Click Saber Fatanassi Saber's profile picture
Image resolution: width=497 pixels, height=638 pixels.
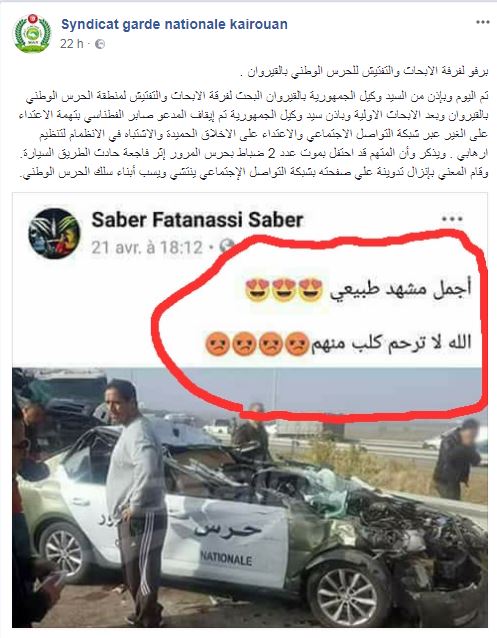pos(54,234)
